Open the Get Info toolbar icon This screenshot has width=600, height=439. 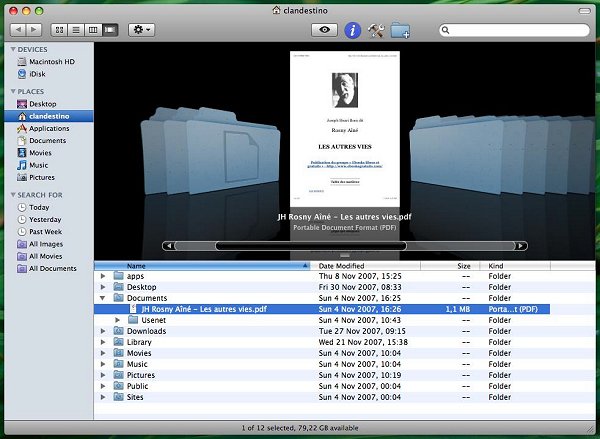[x=352, y=30]
